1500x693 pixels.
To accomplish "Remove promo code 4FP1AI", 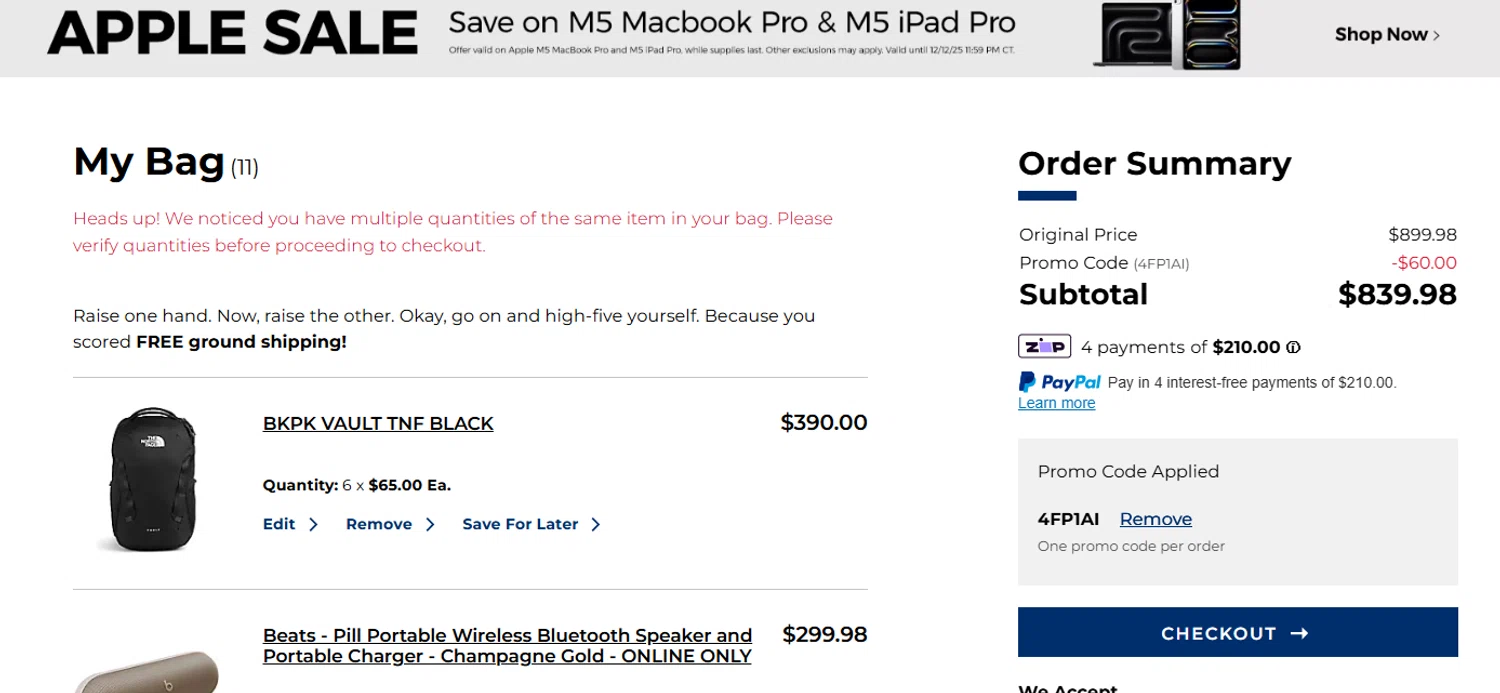I will coord(1155,519).
